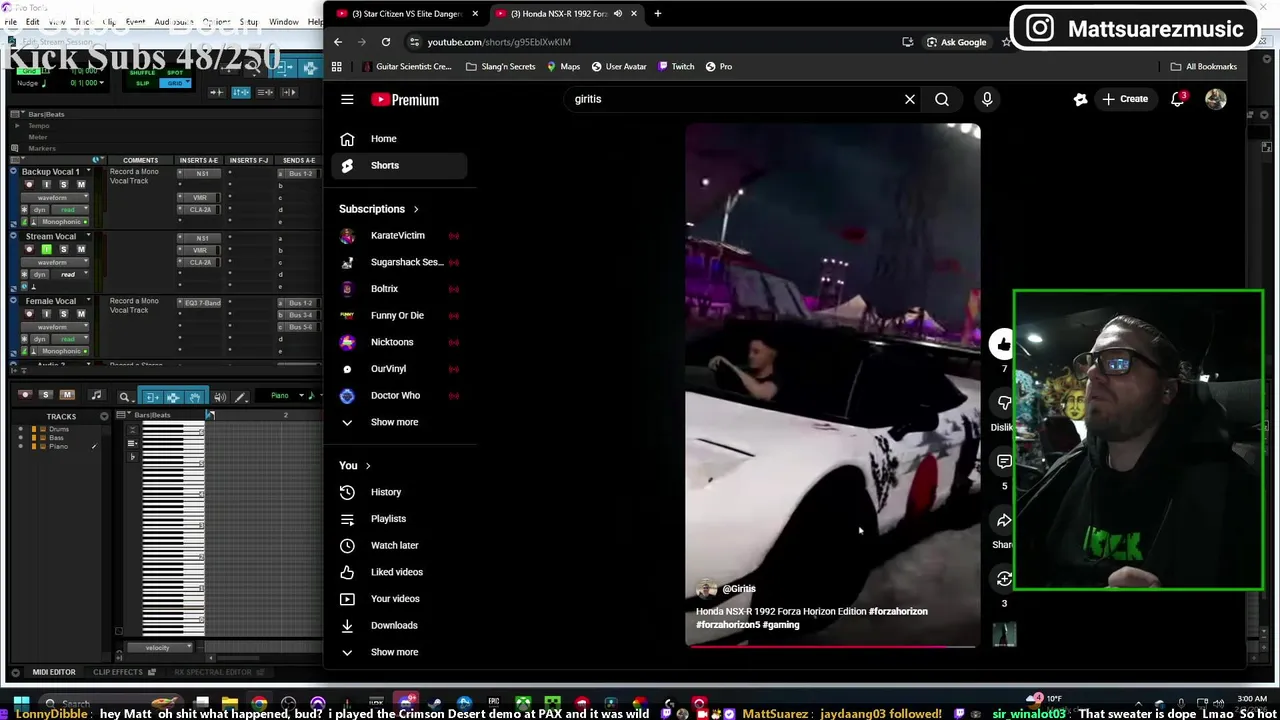This screenshot has height=720, width=1280.
Task: Record-enable the Female Vocal track
Action: coord(29,314)
